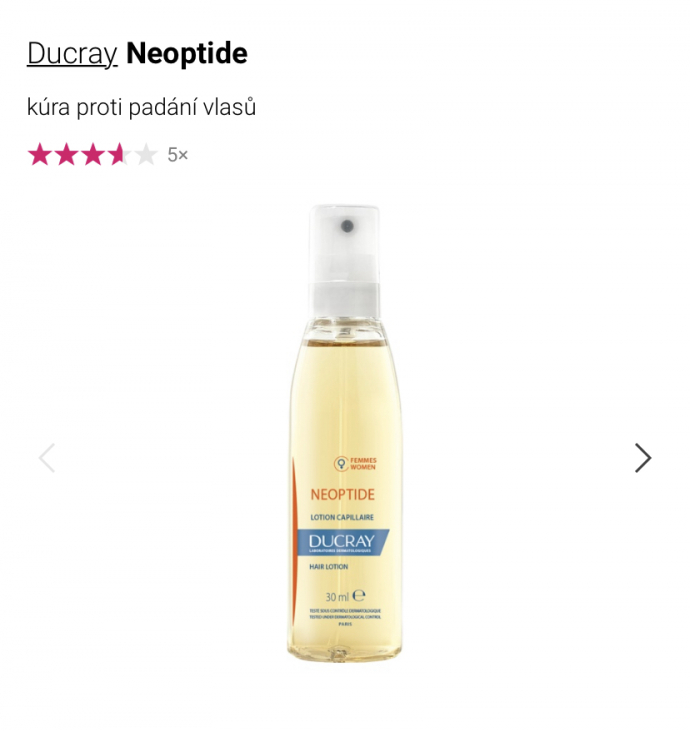Click the first pink rating star

[x=40, y=154]
